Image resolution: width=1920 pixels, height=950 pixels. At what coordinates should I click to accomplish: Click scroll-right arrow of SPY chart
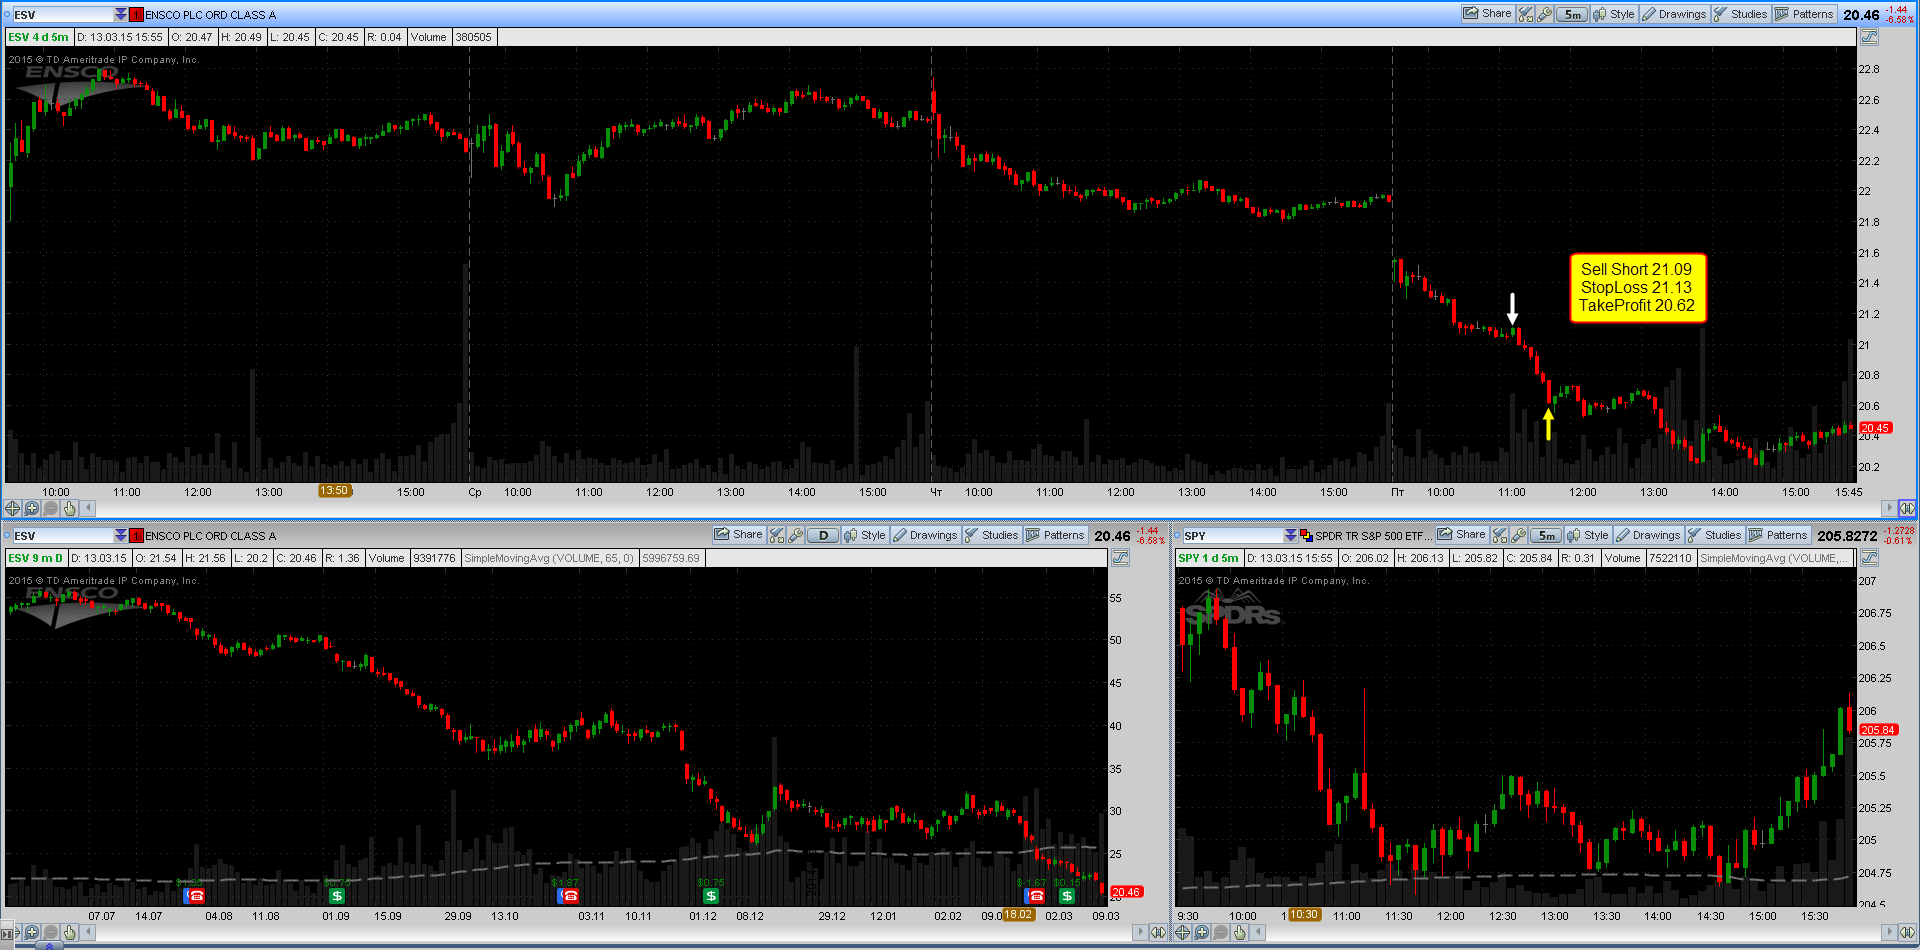pos(1888,932)
